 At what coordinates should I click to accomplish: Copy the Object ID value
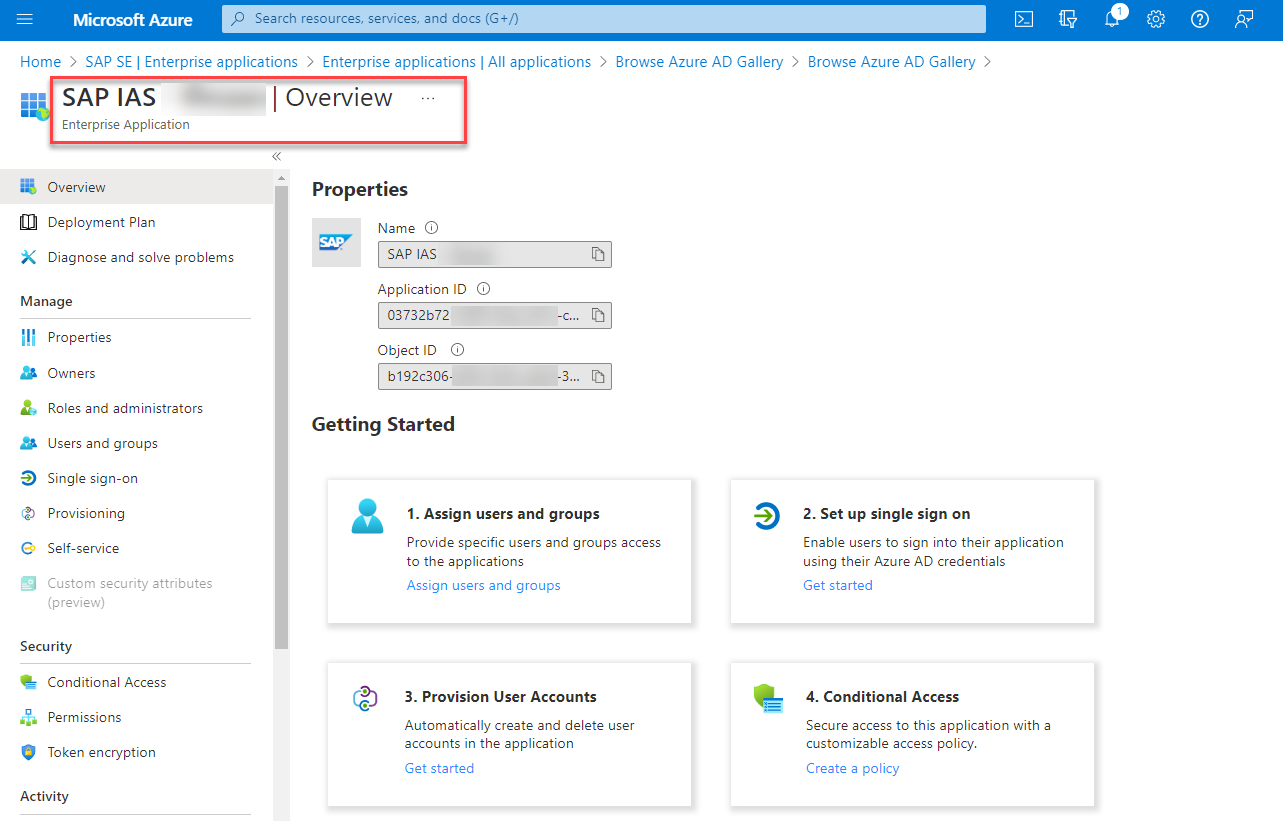pos(598,376)
